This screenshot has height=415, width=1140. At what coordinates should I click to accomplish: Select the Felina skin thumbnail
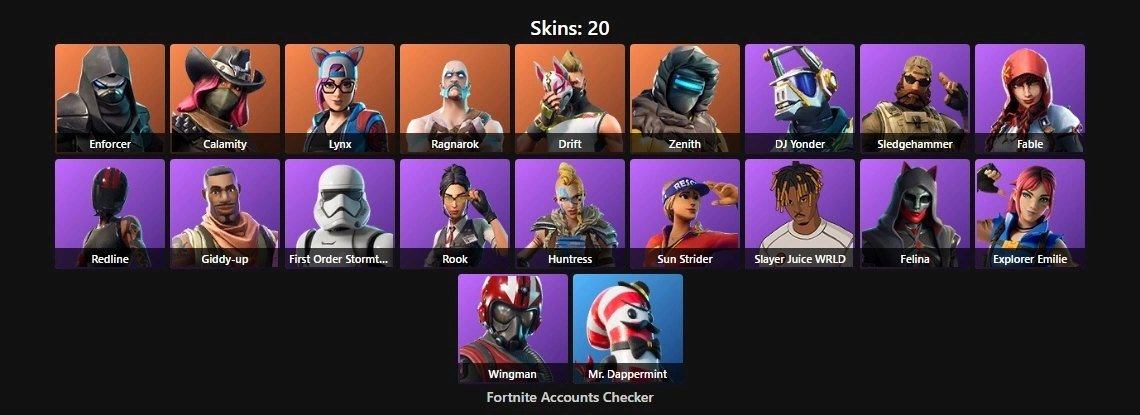(x=915, y=214)
